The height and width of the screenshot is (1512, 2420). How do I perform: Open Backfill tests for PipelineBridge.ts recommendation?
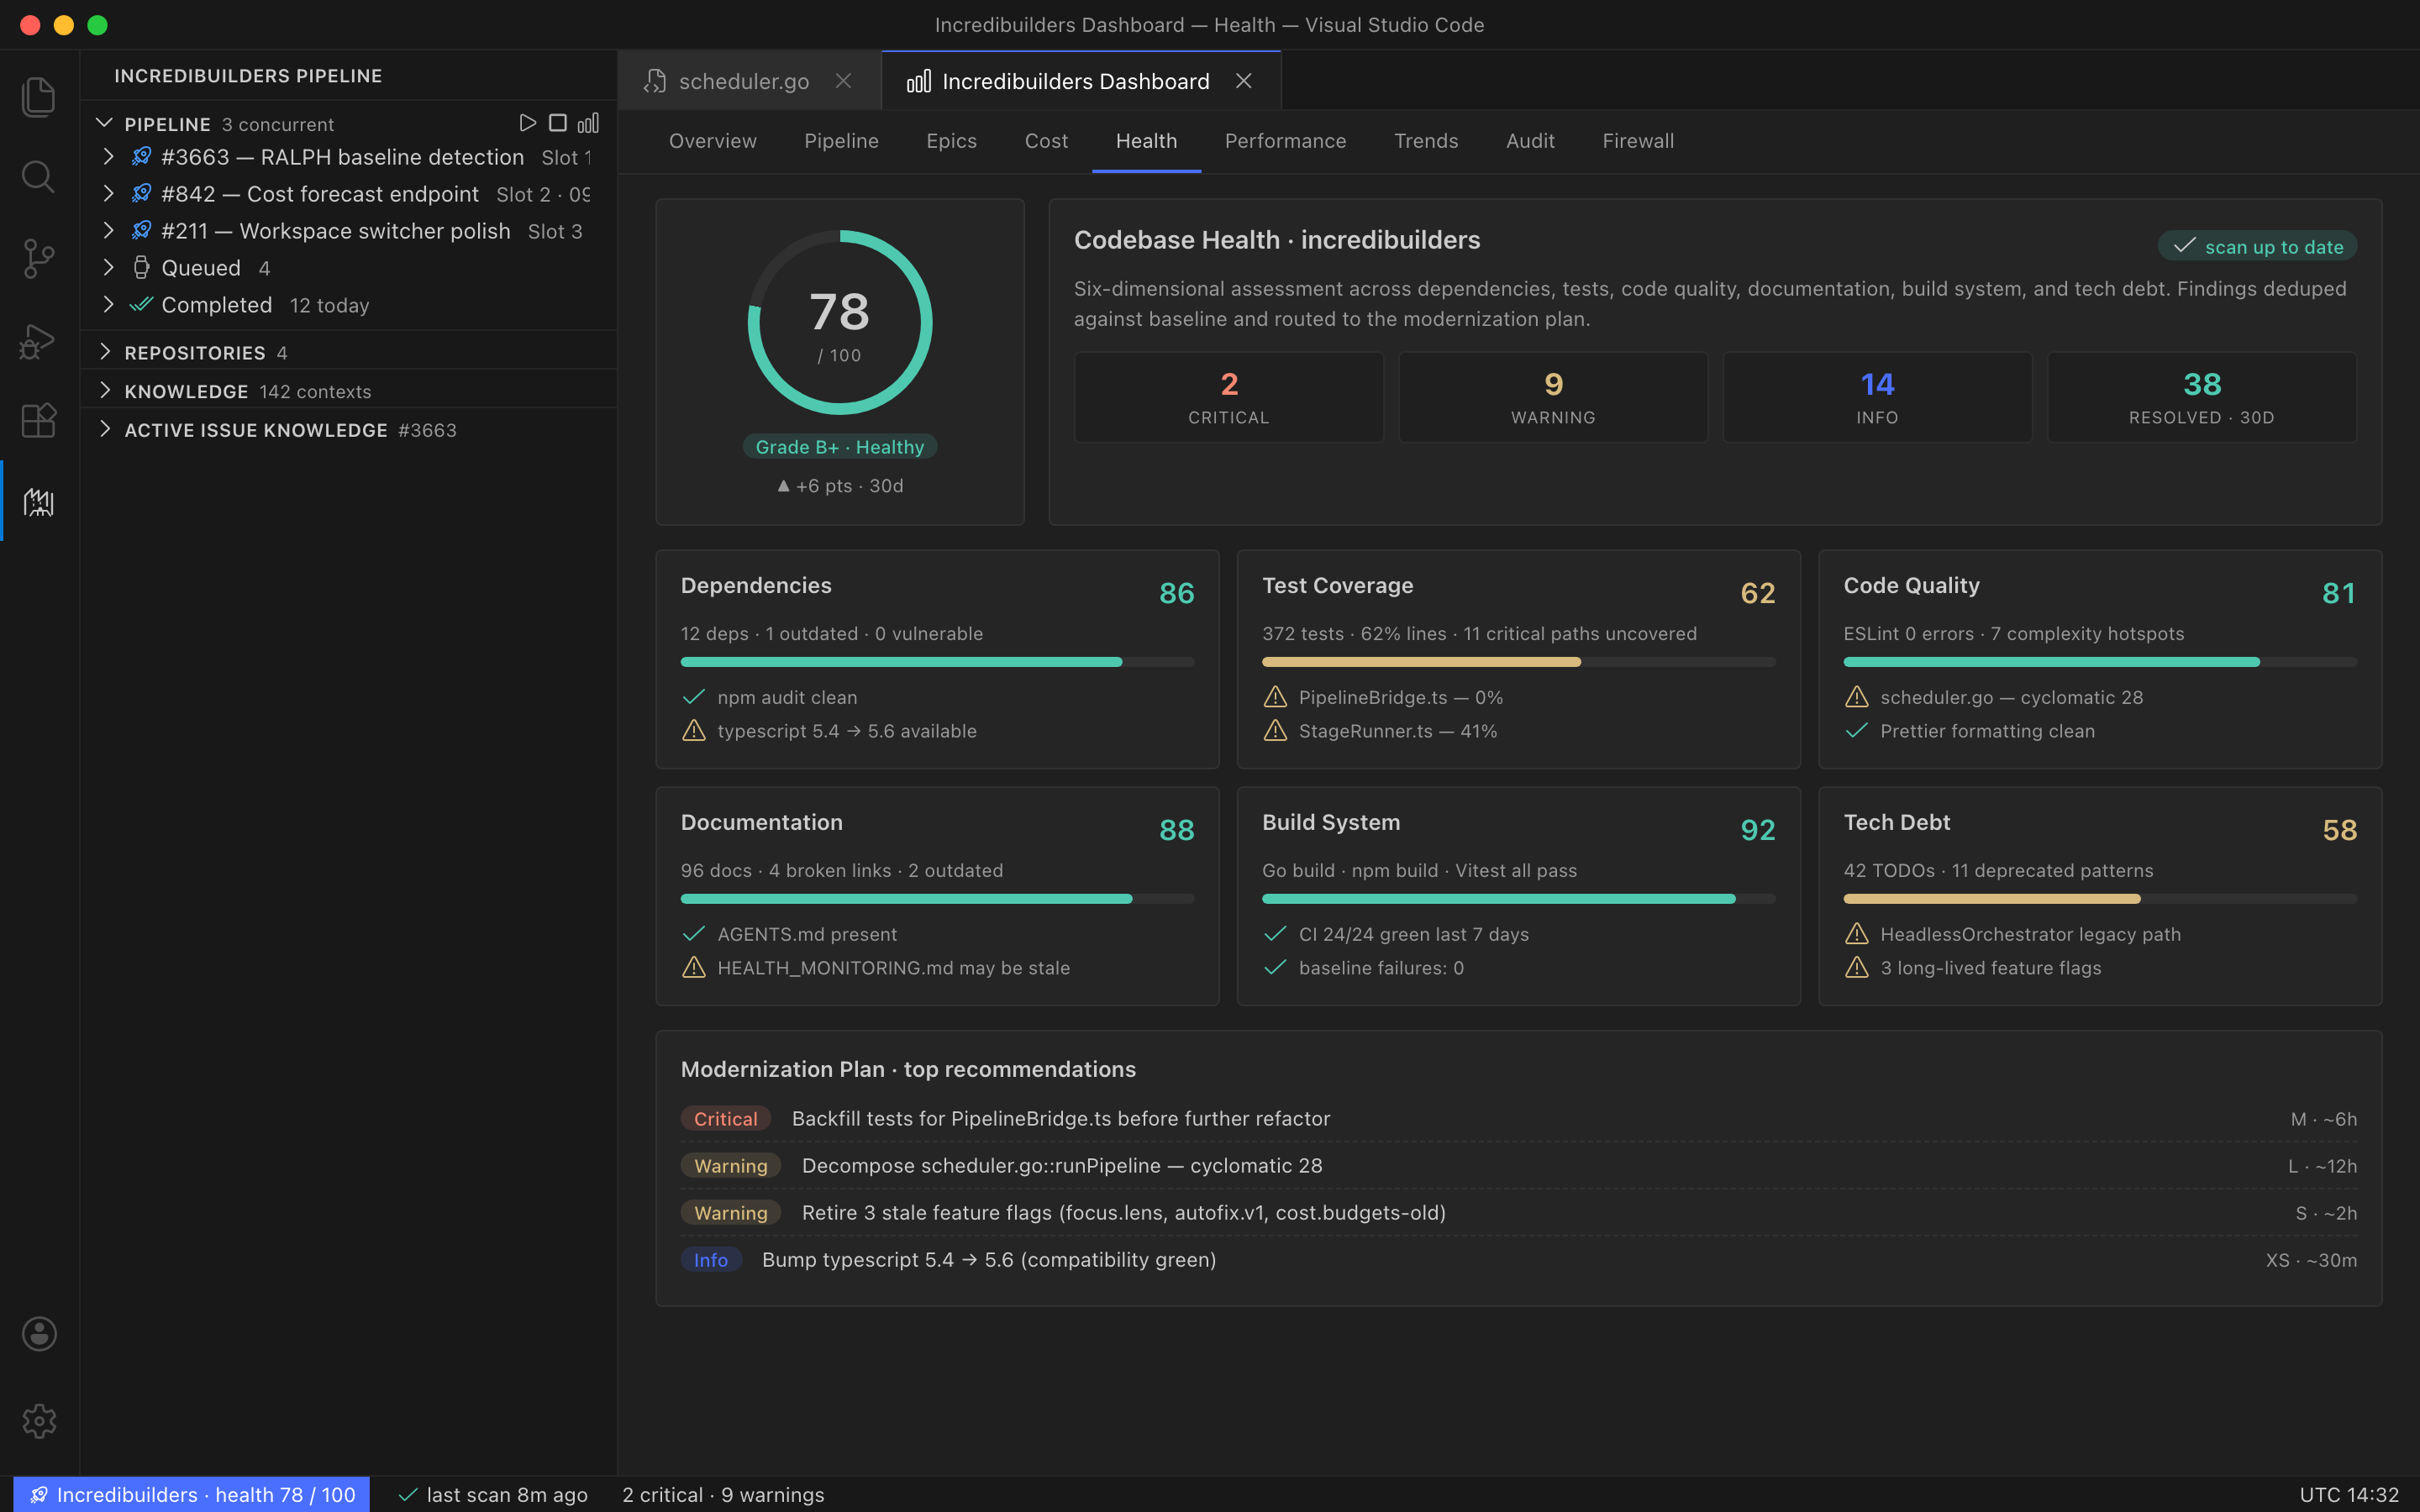1518,1119
